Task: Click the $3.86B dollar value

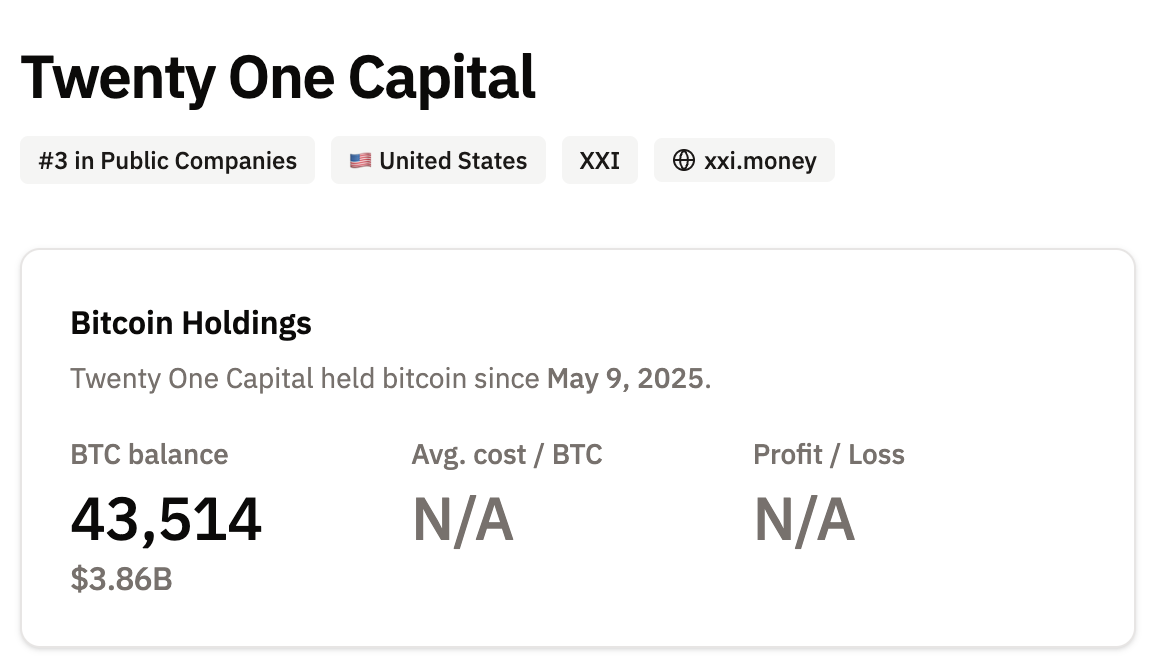Action: 121,579
